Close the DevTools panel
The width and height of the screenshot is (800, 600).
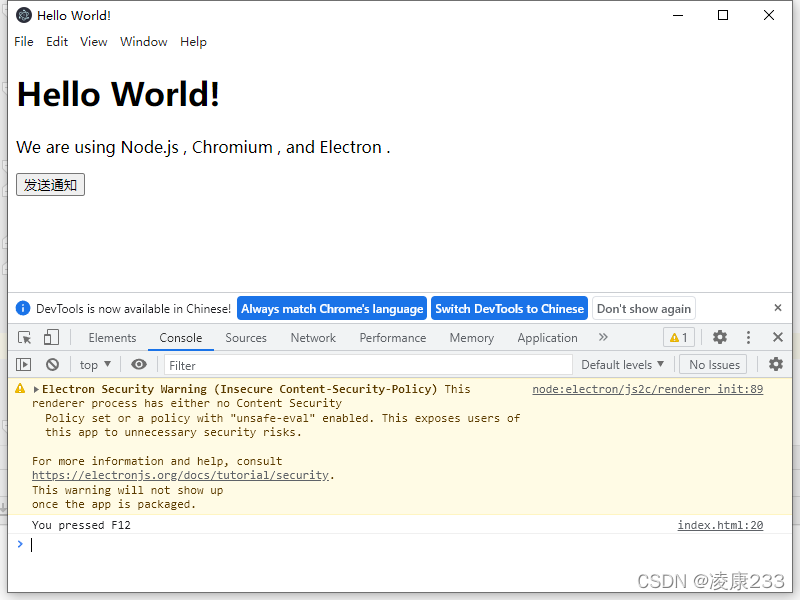(778, 337)
